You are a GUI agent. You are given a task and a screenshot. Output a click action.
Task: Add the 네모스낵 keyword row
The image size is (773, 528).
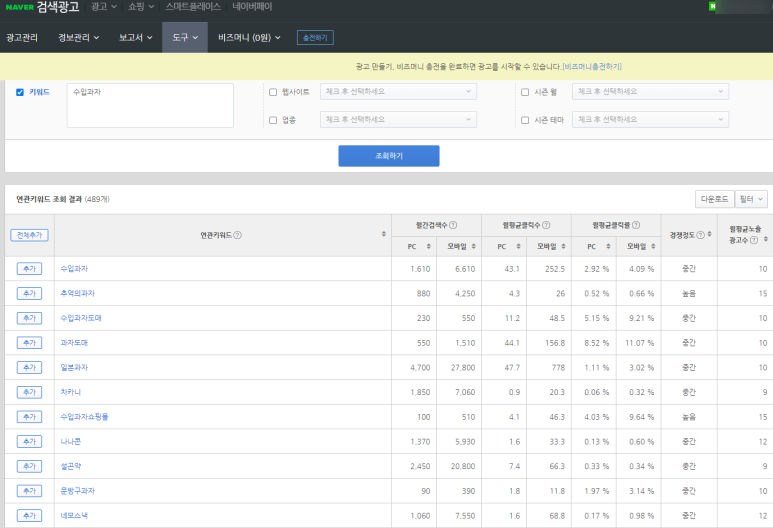pyautogui.click(x=30, y=515)
